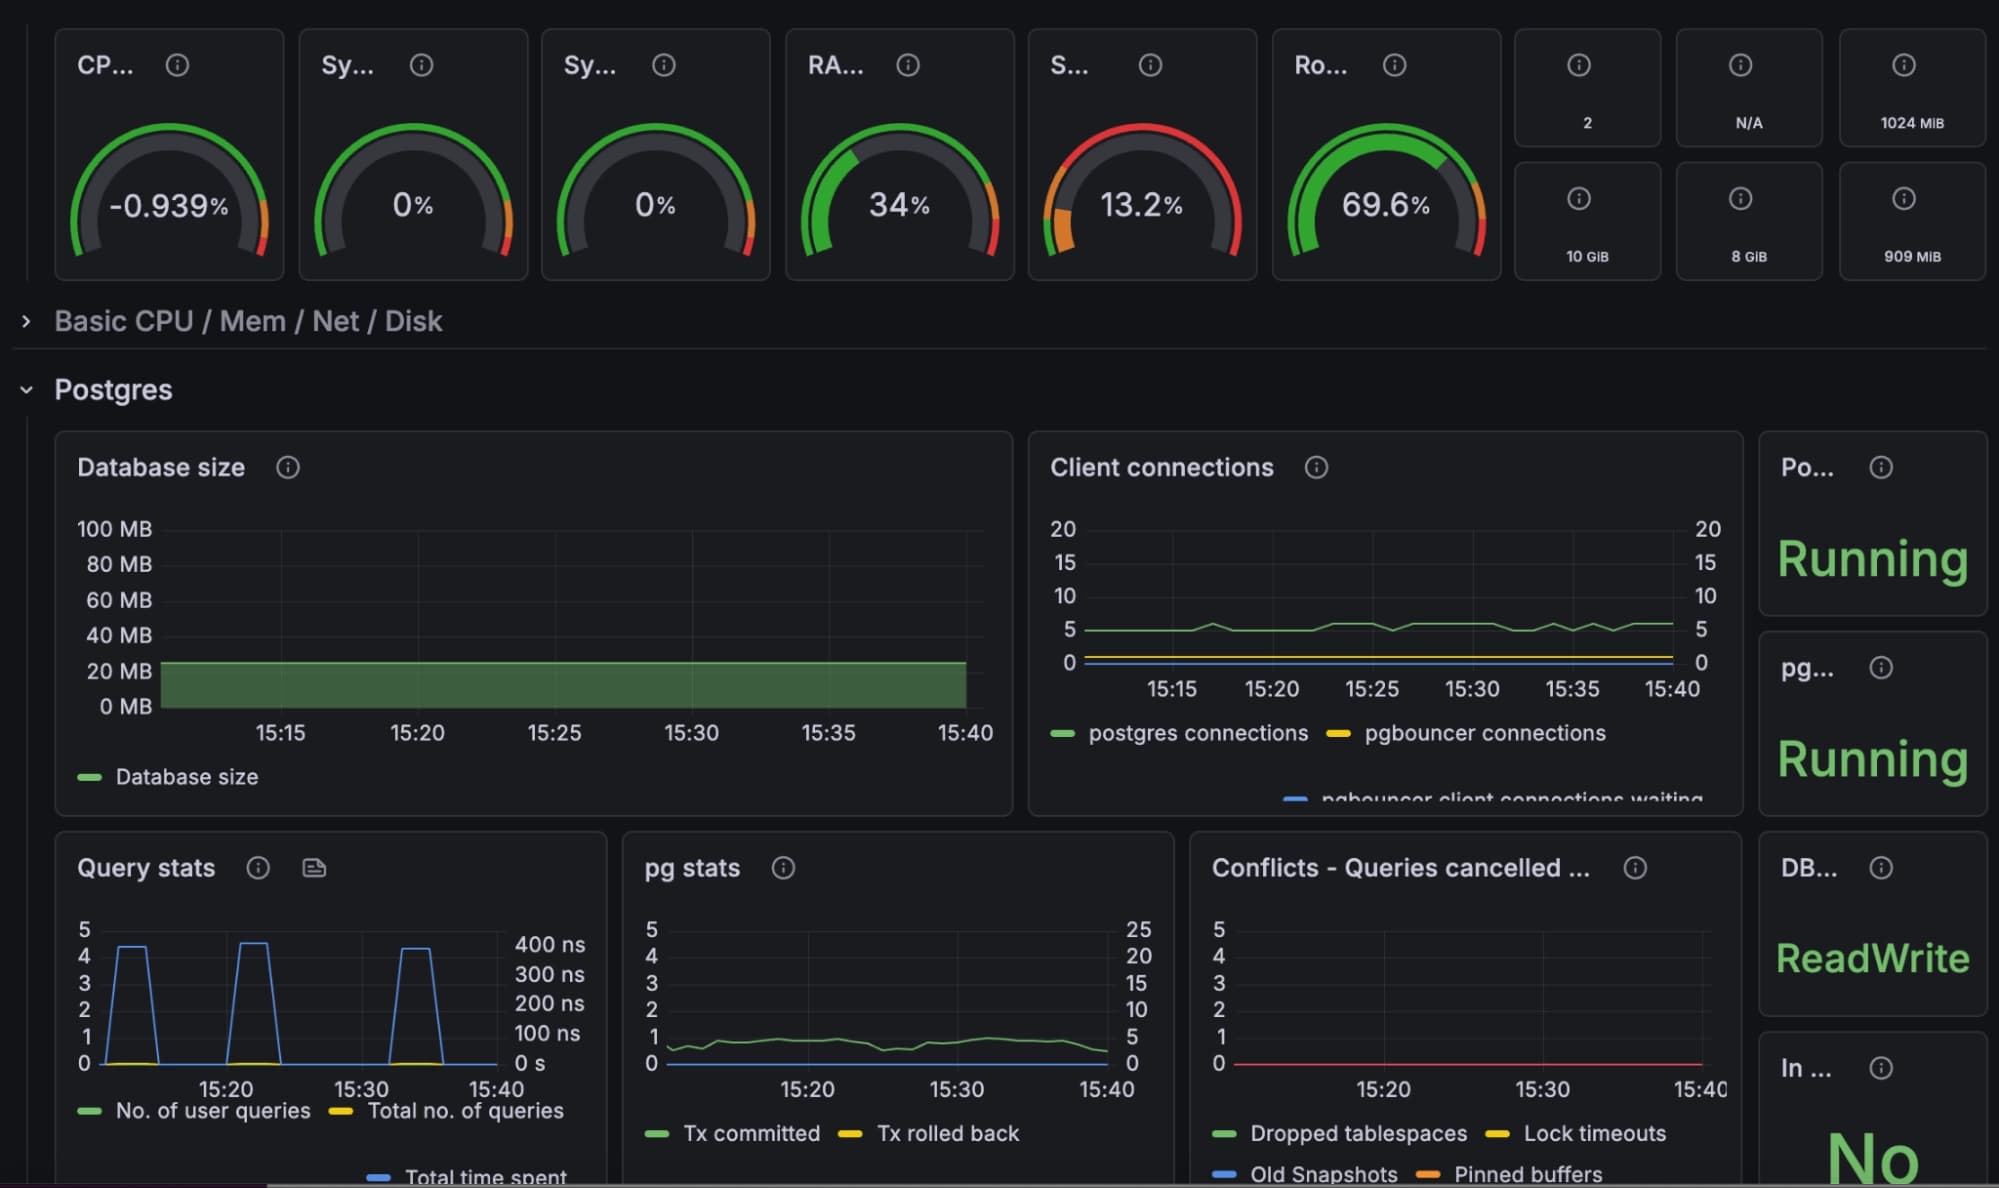Click info icon above the N/A stat
The height and width of the screenshot is (1188, 1999).
1740,65
